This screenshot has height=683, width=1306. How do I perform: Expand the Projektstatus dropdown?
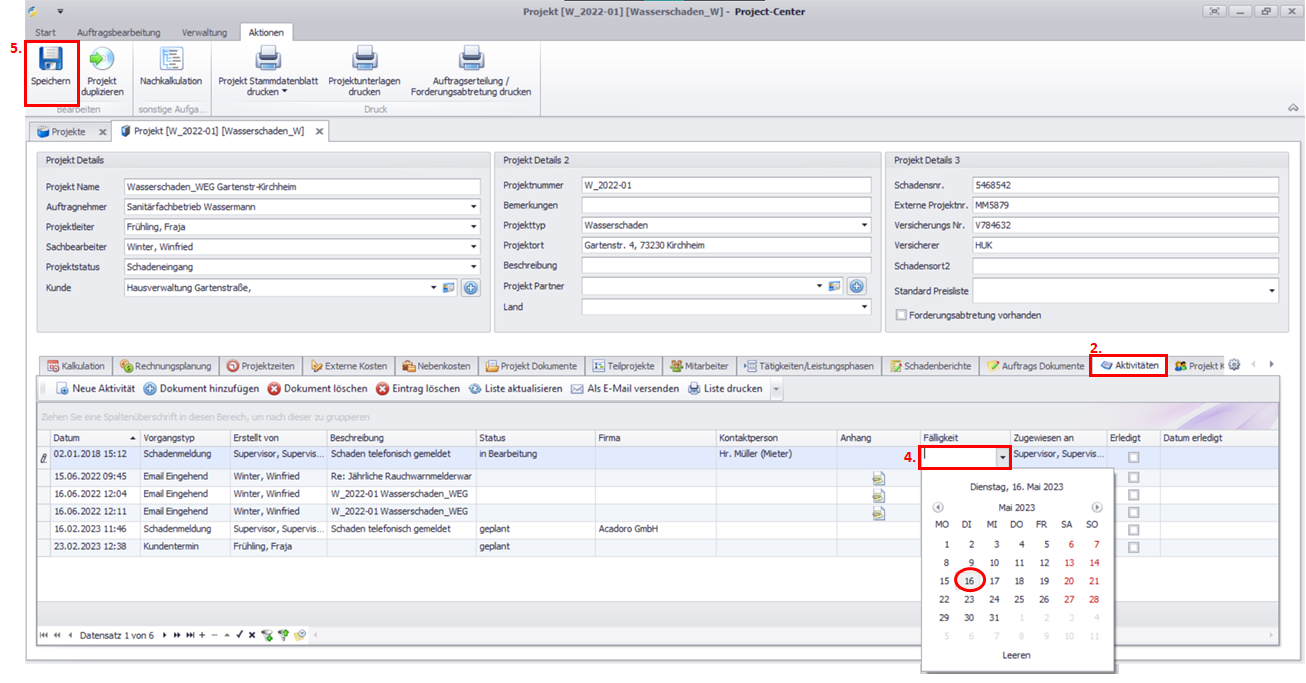472,267
